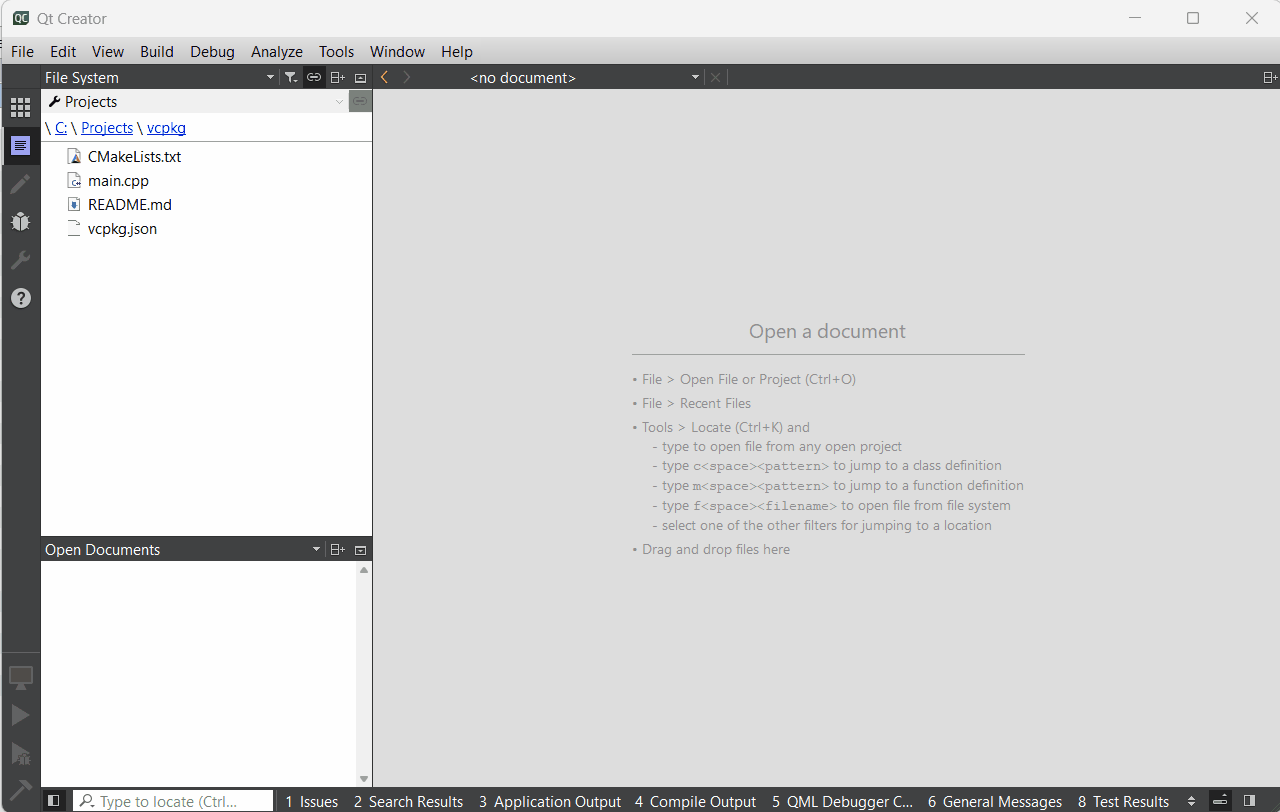Navigate via the Projects breadcrumb link

[106, 127]
